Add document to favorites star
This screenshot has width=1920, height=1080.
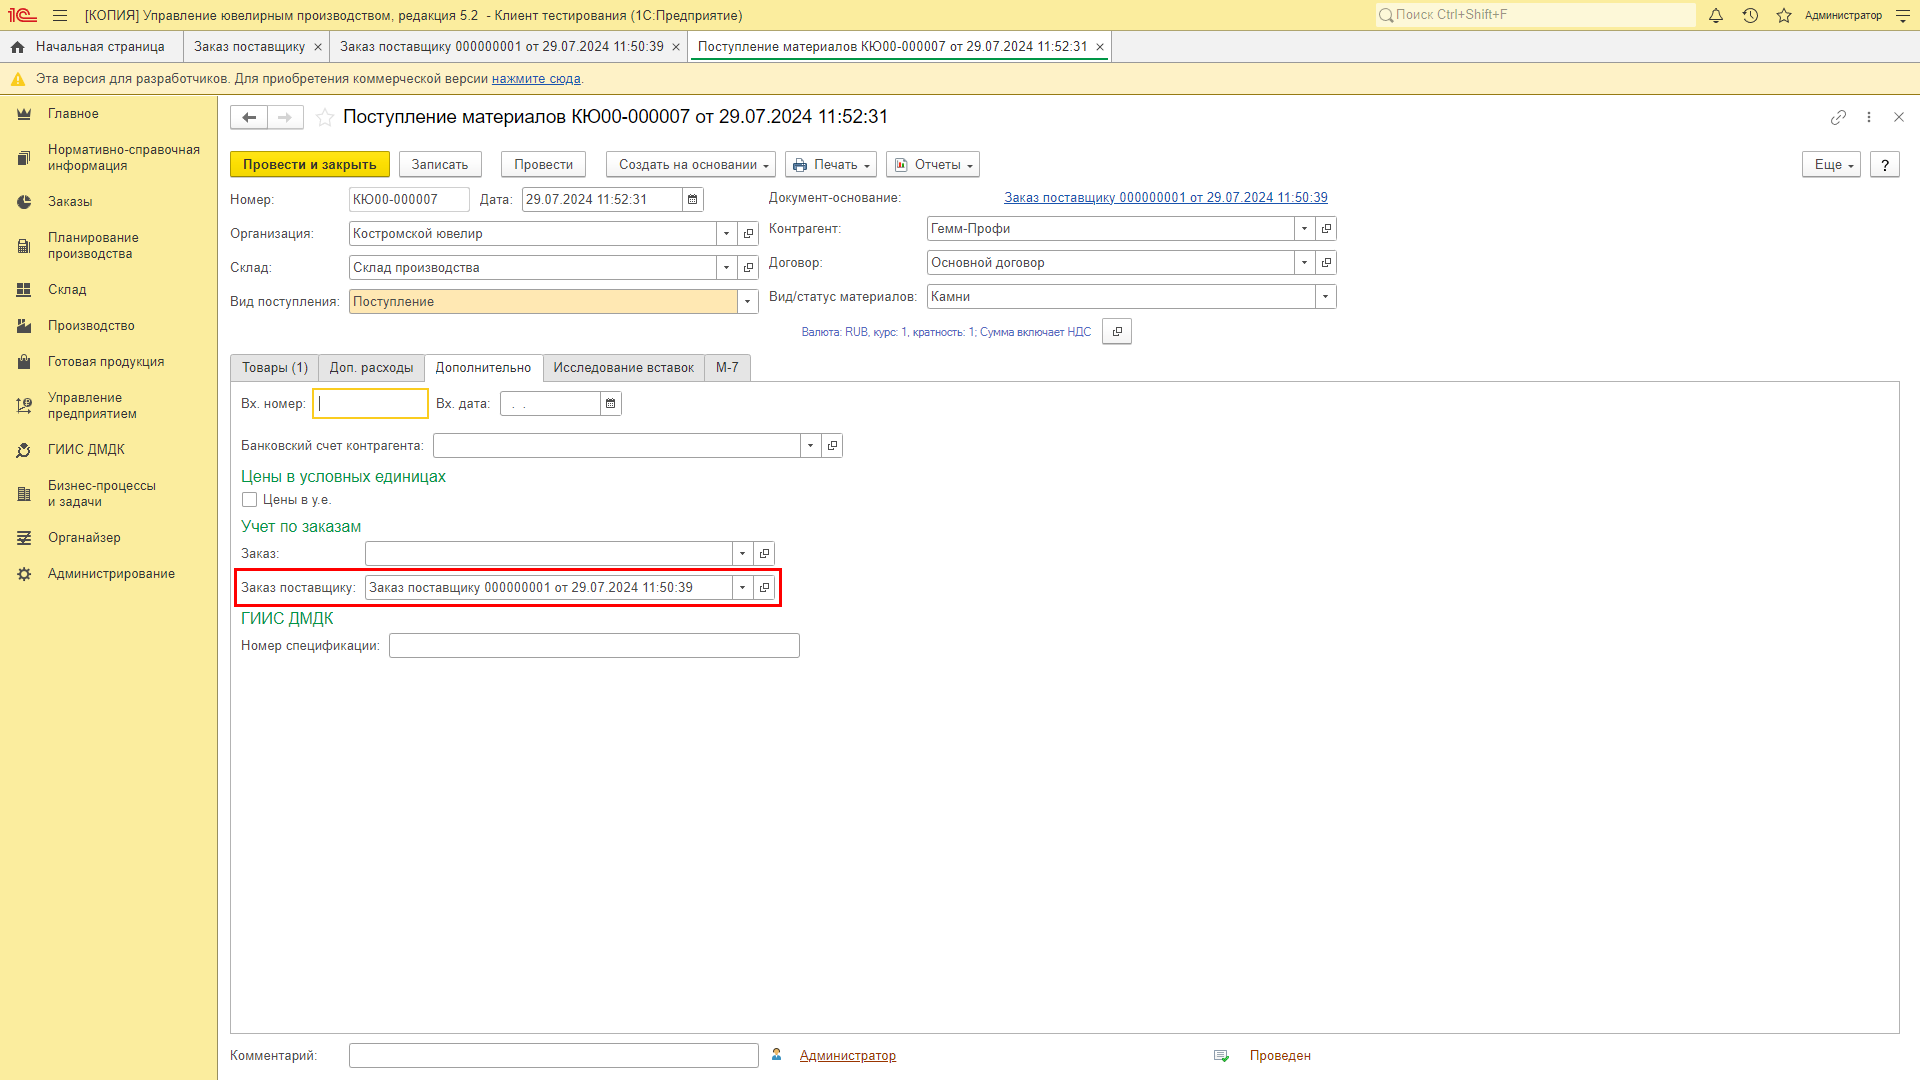pyautogui.click(x=325, y=117)
